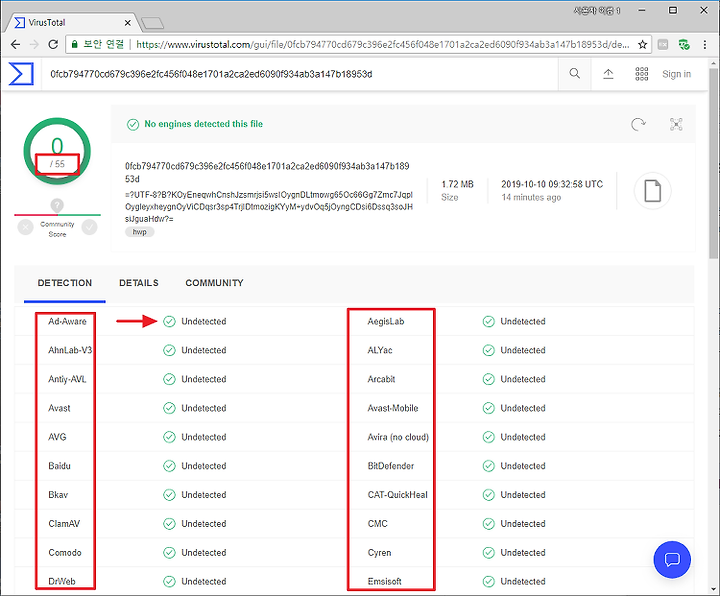Click the hash search input field
The height and width of the screenshot is (596, 720).
(301, 74)
